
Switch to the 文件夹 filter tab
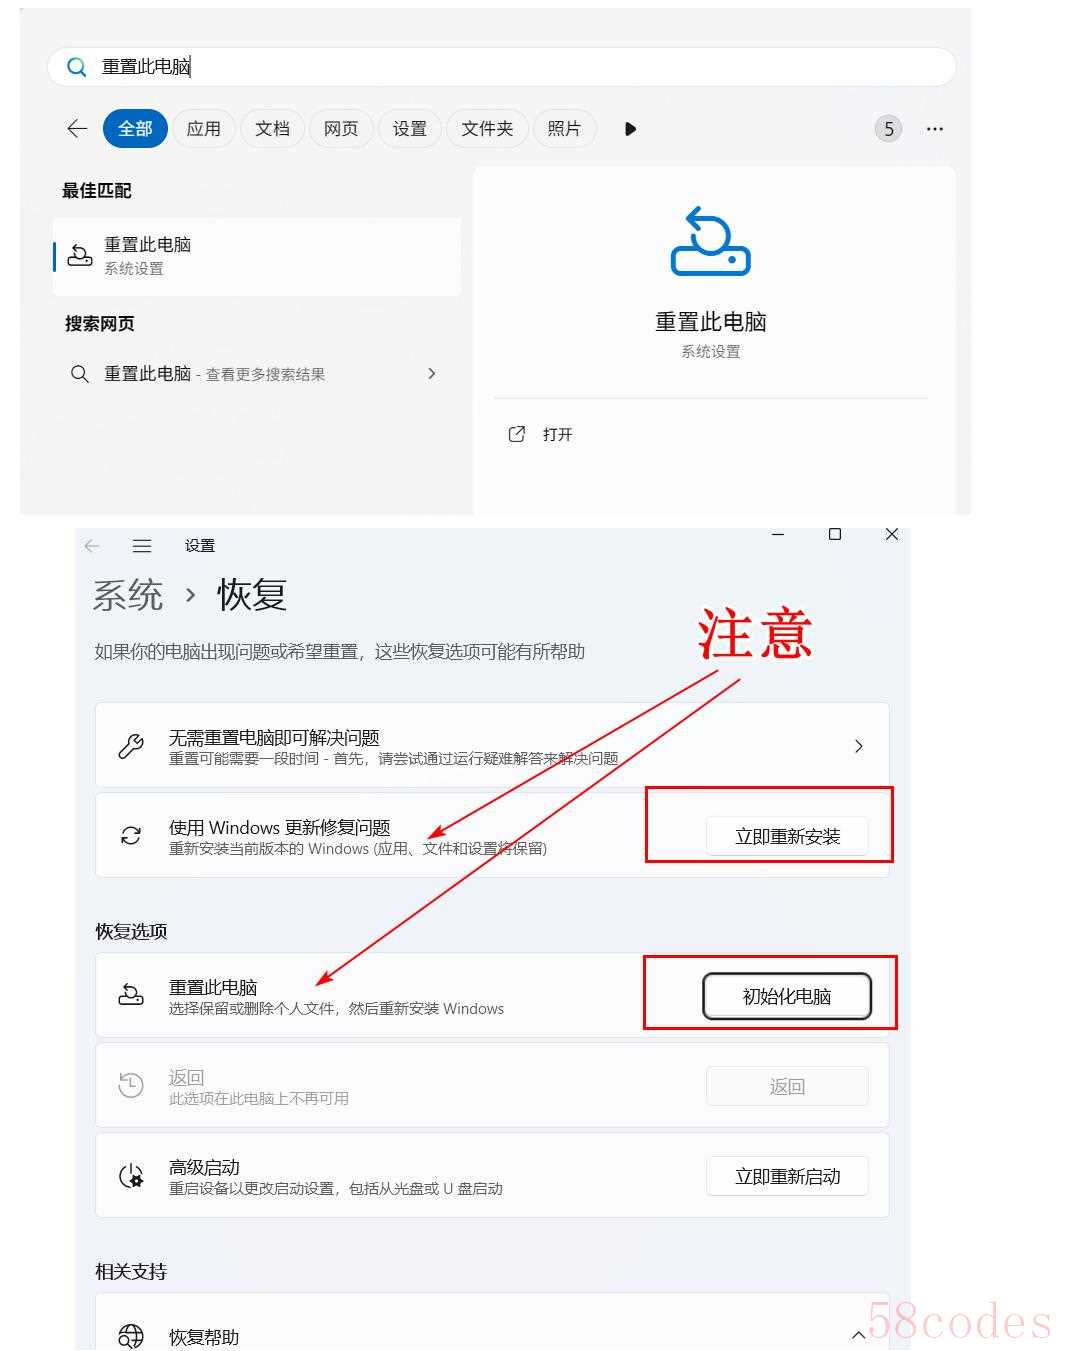tap(487, 129)
